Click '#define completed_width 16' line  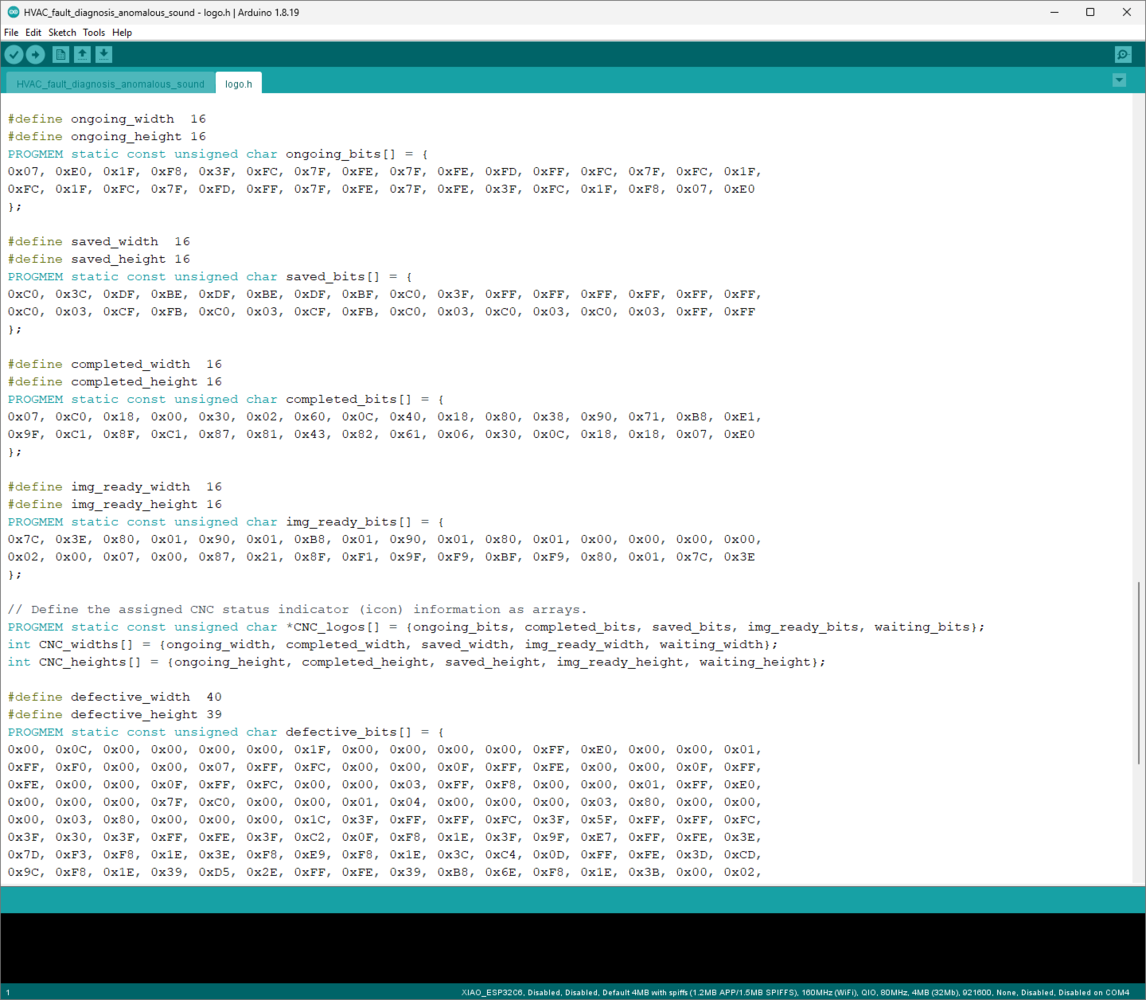[x=115, y=364]
